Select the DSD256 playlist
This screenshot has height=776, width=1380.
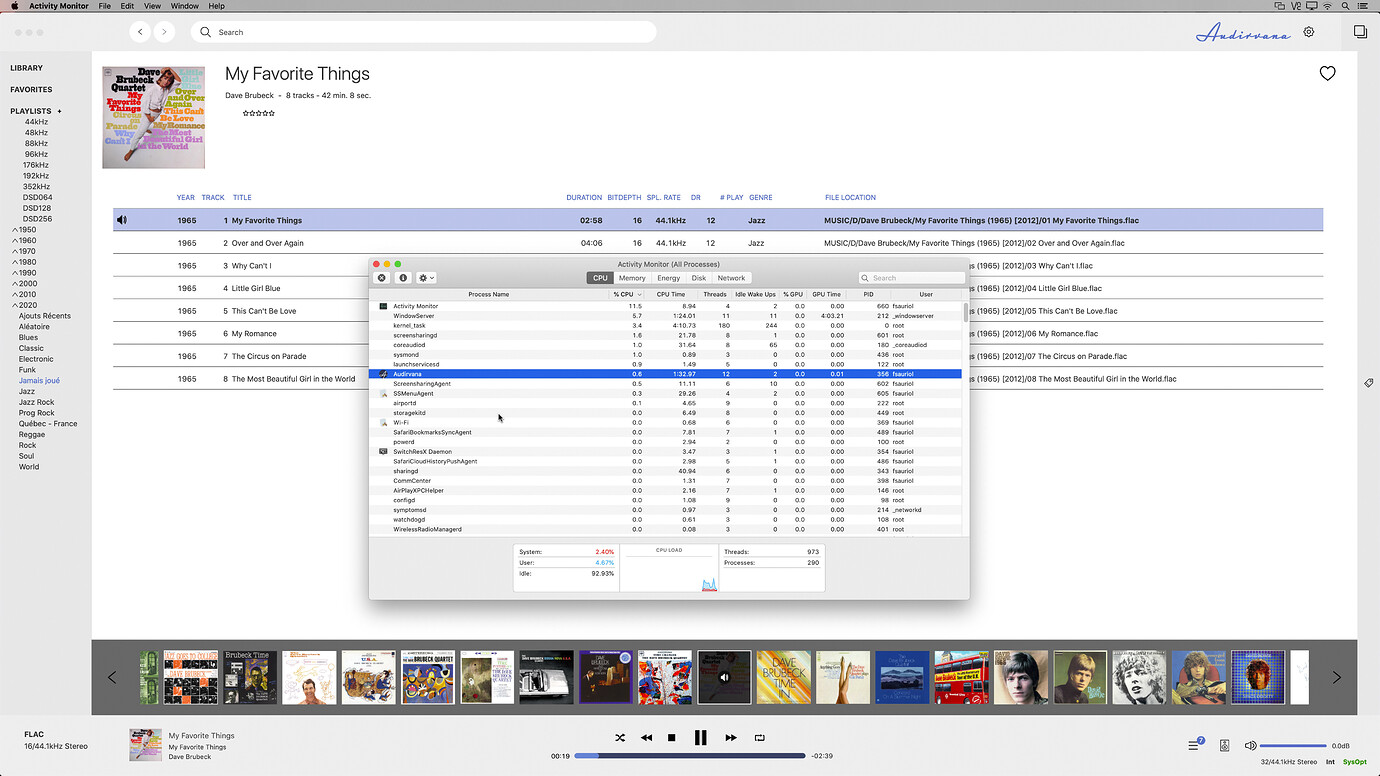38,219
